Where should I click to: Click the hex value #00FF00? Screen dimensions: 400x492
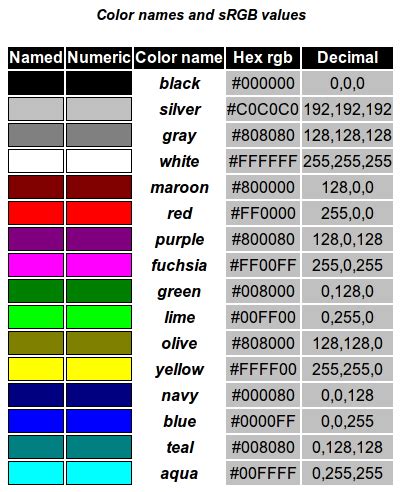tap(263, 317)
